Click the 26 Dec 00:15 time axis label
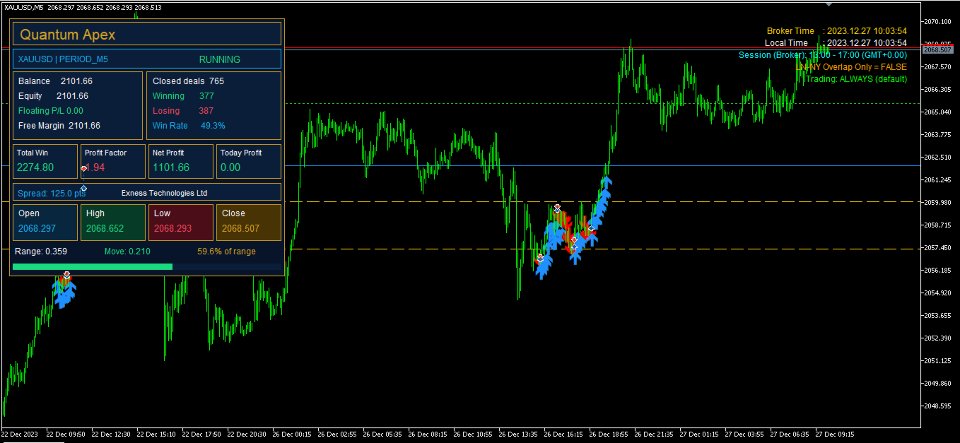This screenshot has width=960, height=443. click(x=291, y=434)
